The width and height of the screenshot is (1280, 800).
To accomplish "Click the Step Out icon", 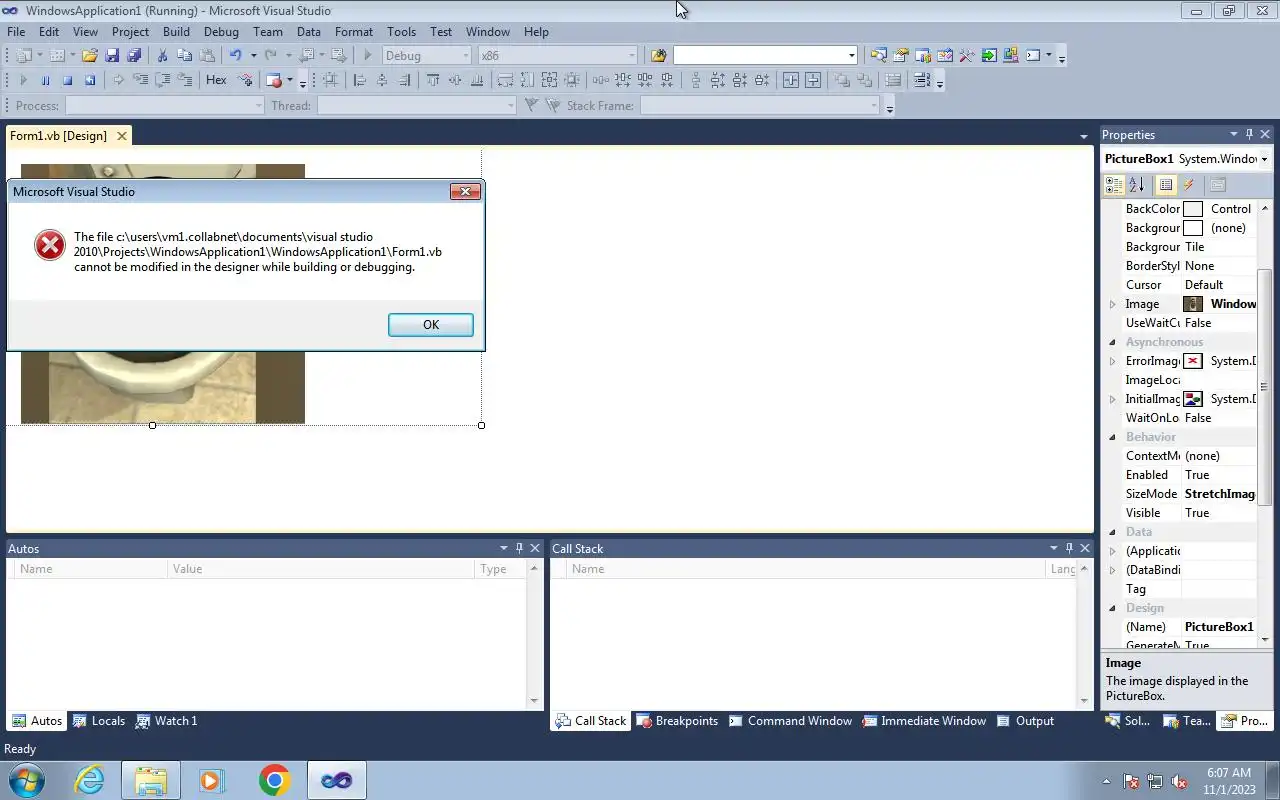I will pos(185,80).
